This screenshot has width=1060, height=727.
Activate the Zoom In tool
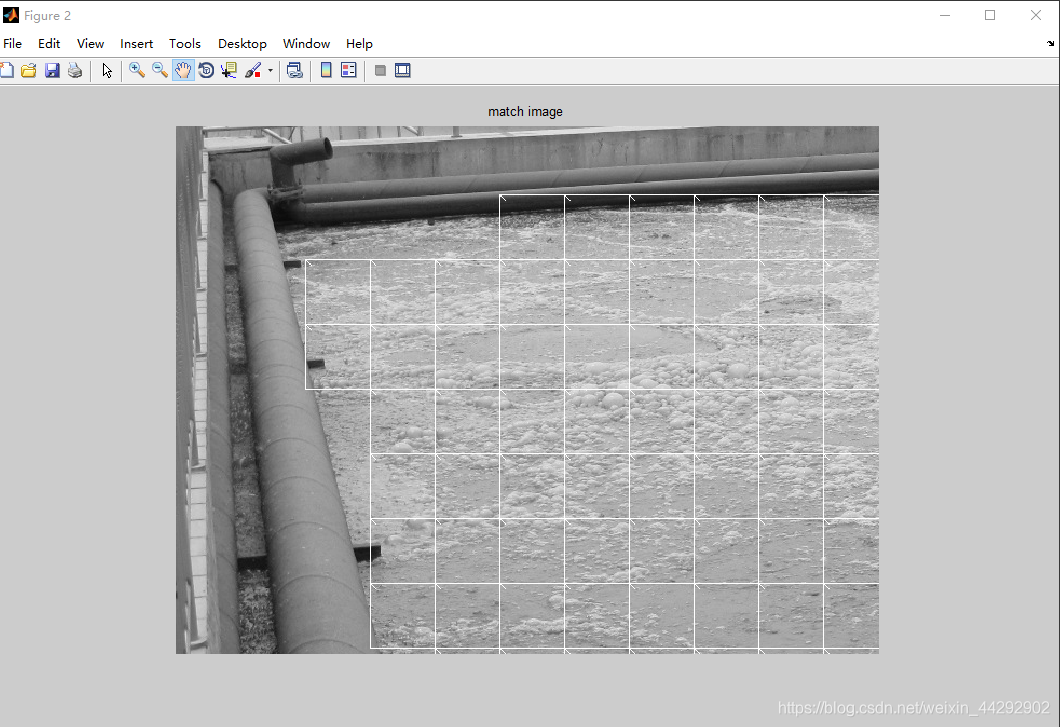click(137, 70)
